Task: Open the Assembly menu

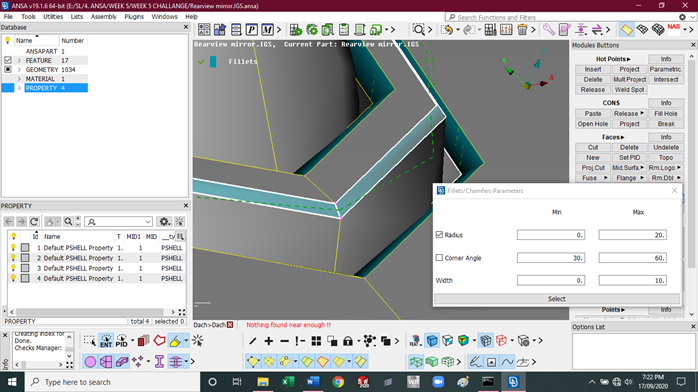Action: pyautogui.click(x=104, y=16)
